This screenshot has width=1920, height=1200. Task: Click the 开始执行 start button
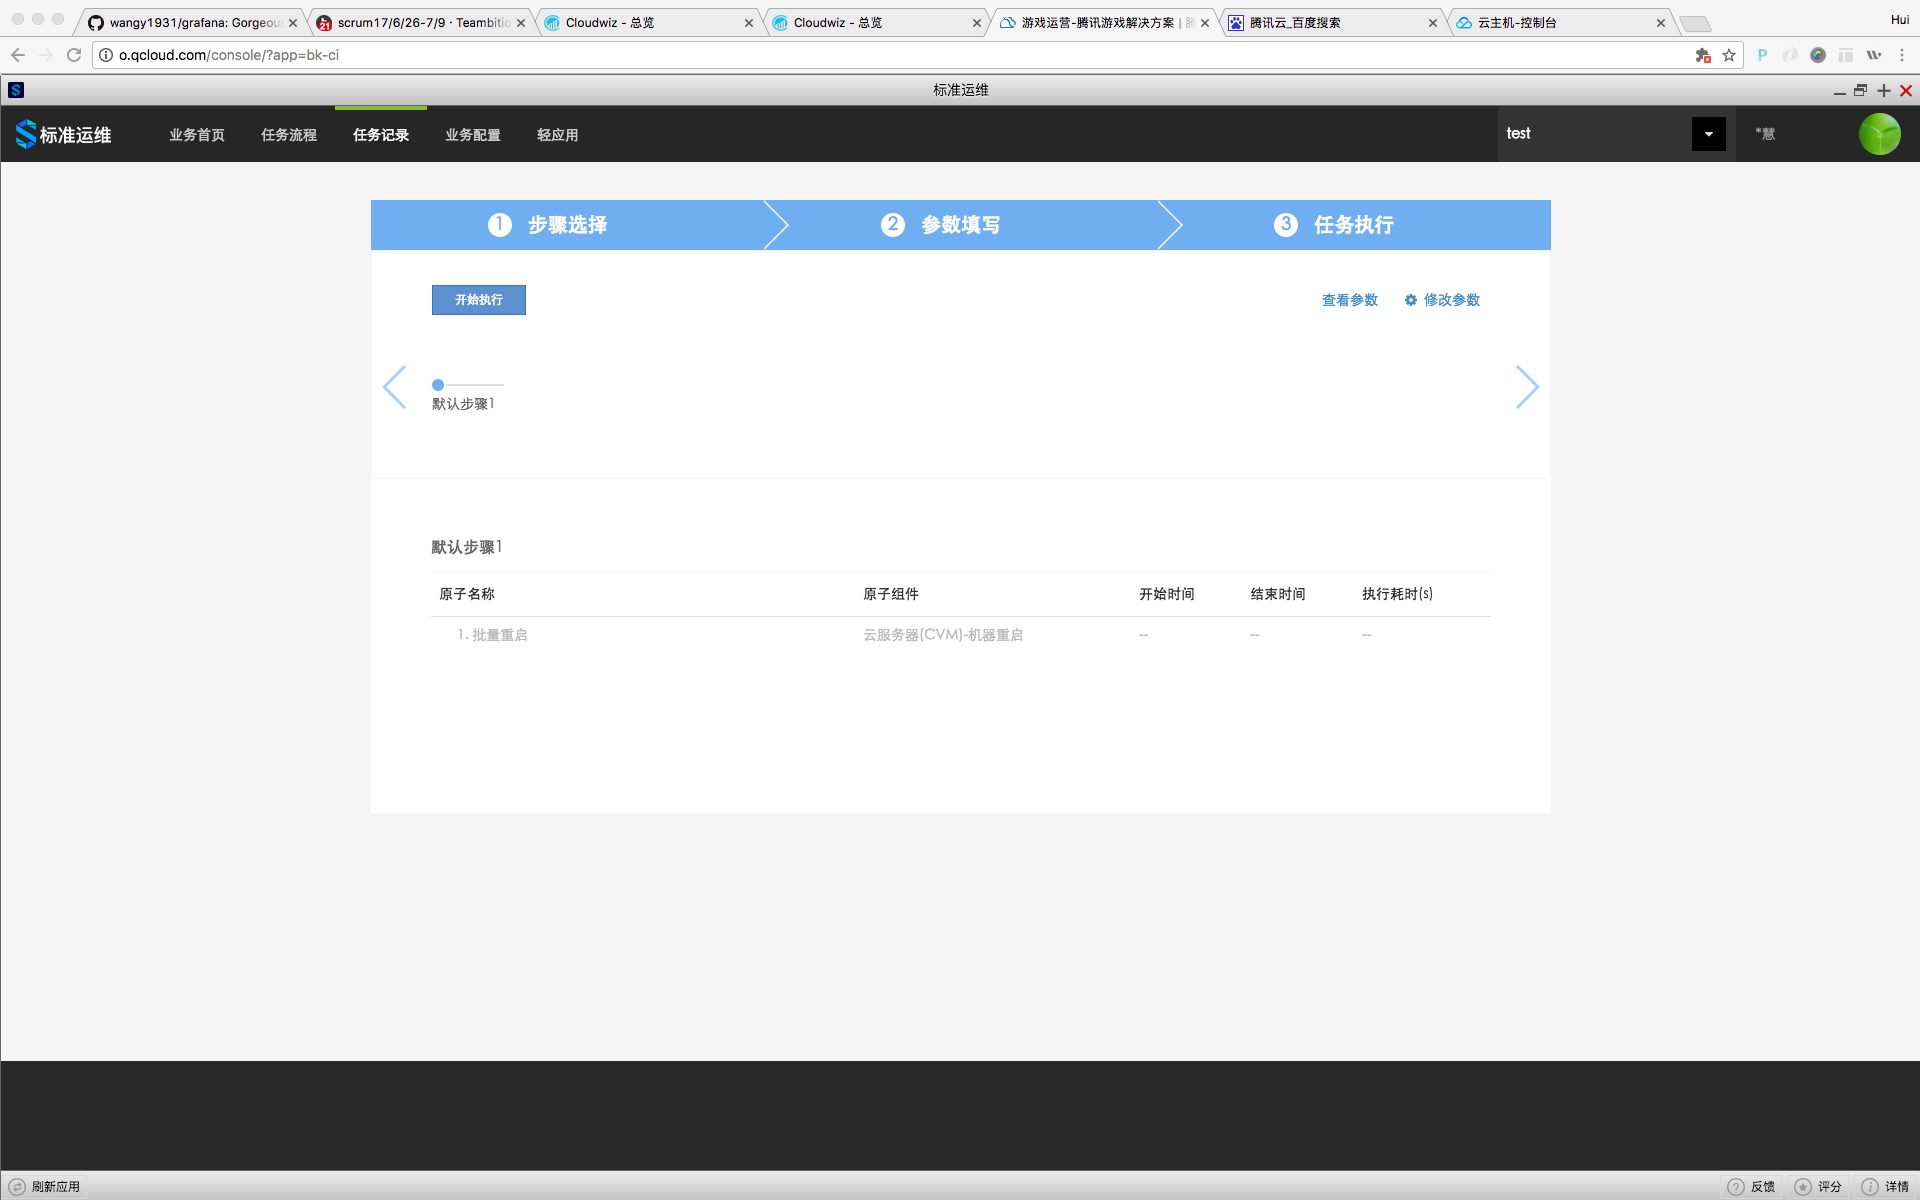(x=478, y=300)
